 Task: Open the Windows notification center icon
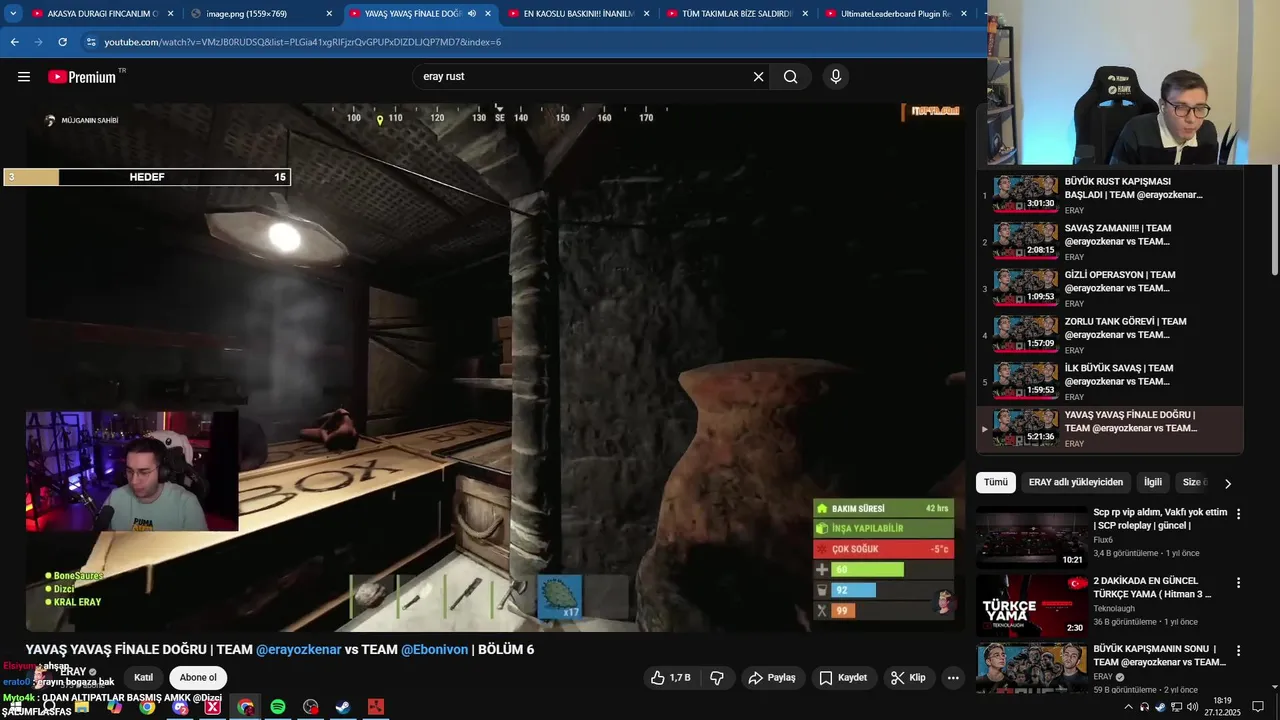(1259, 707)
